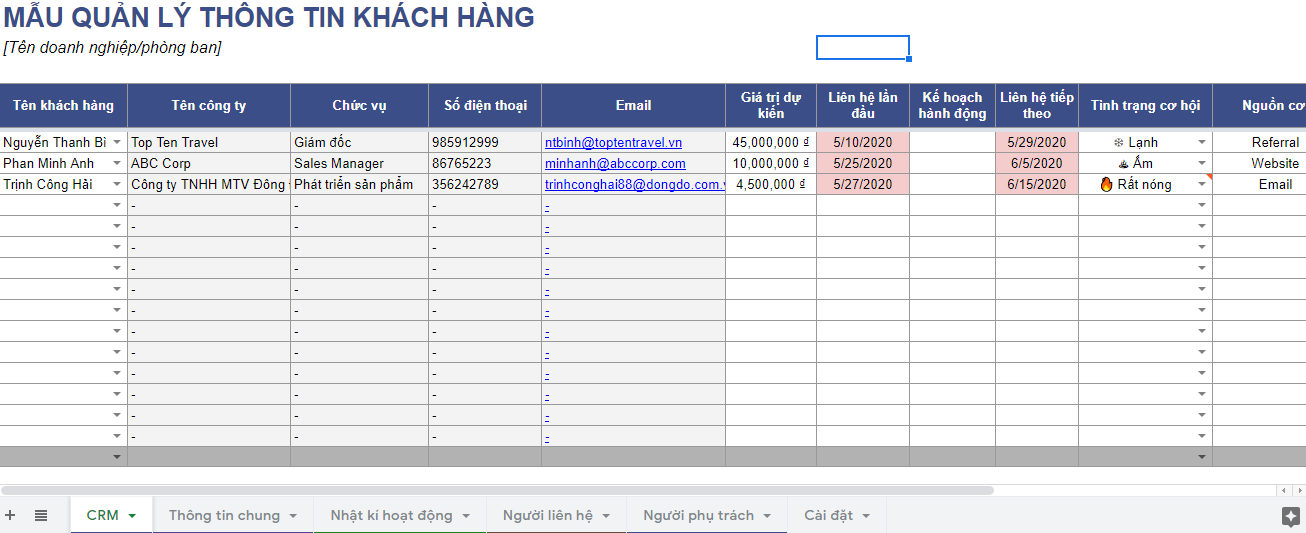This screenshot has width=1306, height=533.
Task: Click the Explore icon at bottom right
Action: pyautogui.click(x=1290, y=516)
